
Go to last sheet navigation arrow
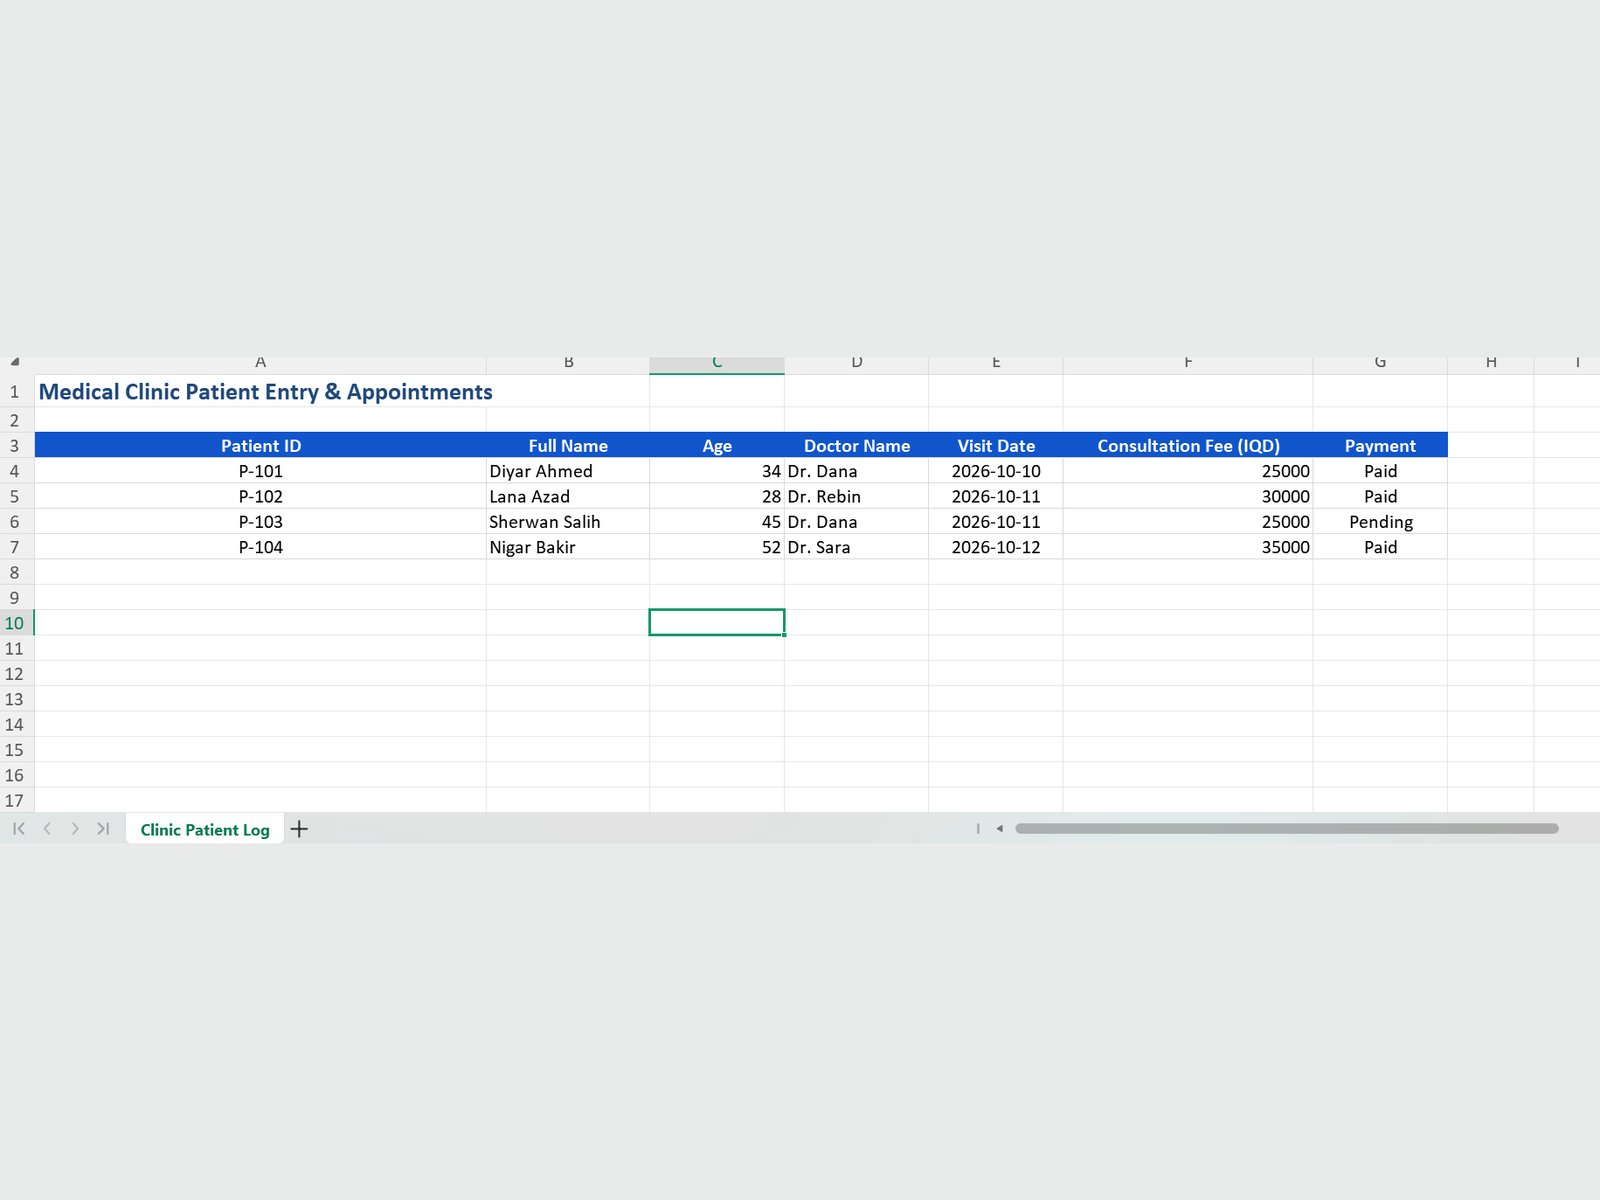tap(103, 829)
